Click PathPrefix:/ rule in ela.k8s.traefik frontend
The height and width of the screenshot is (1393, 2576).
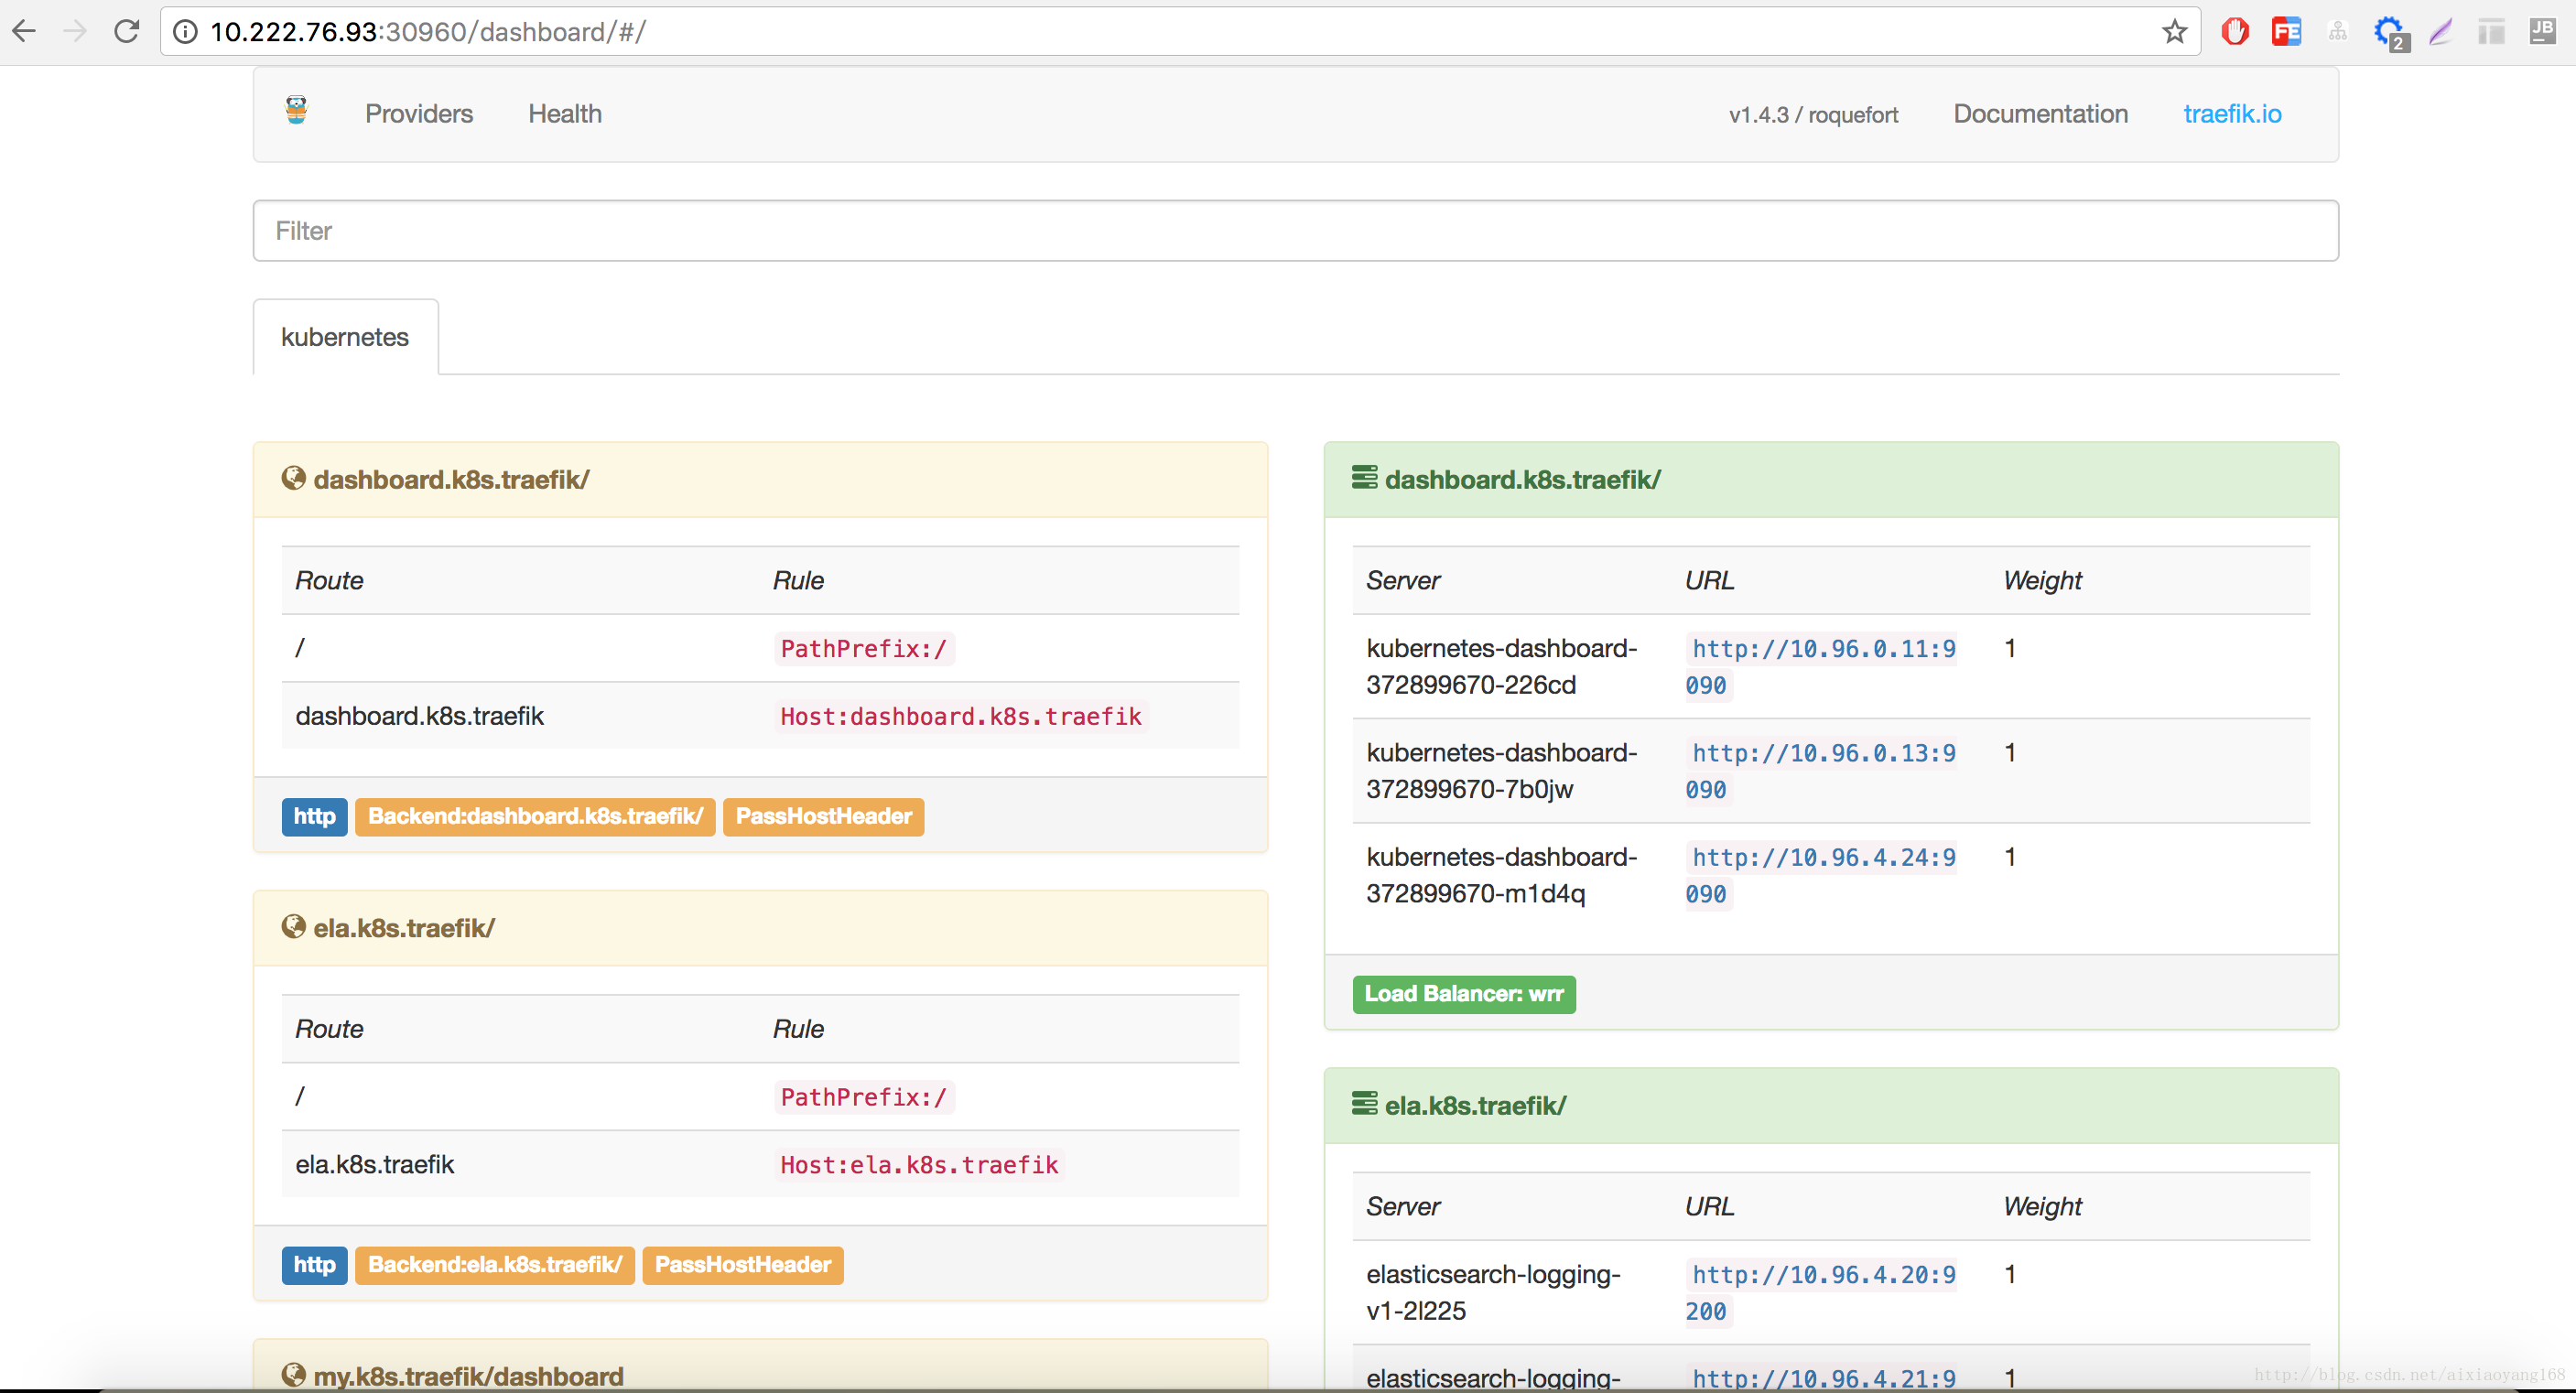[x=863, y=1097]
